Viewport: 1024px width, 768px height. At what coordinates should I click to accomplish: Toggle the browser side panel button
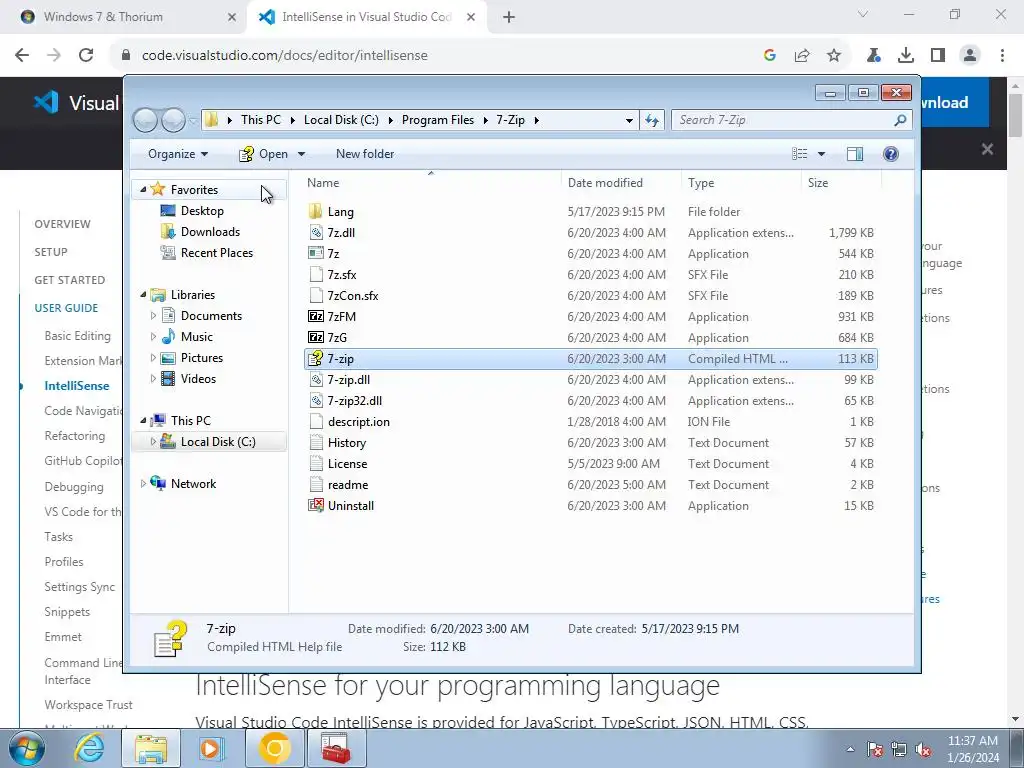938,56
